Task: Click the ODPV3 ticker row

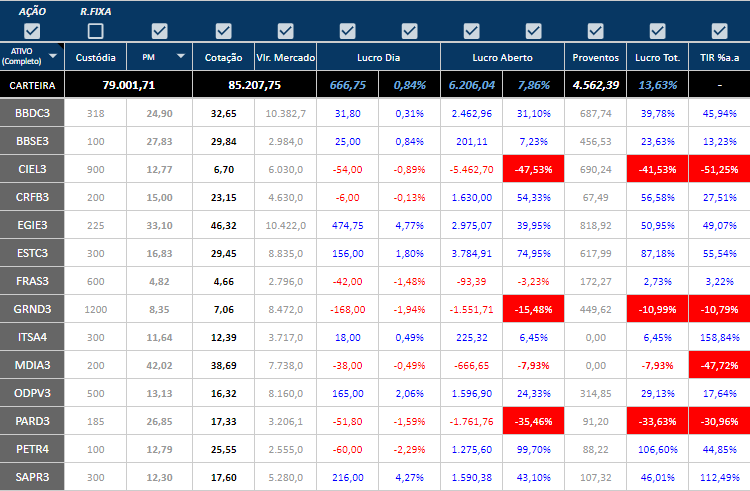Action: [x=32, y=393]
